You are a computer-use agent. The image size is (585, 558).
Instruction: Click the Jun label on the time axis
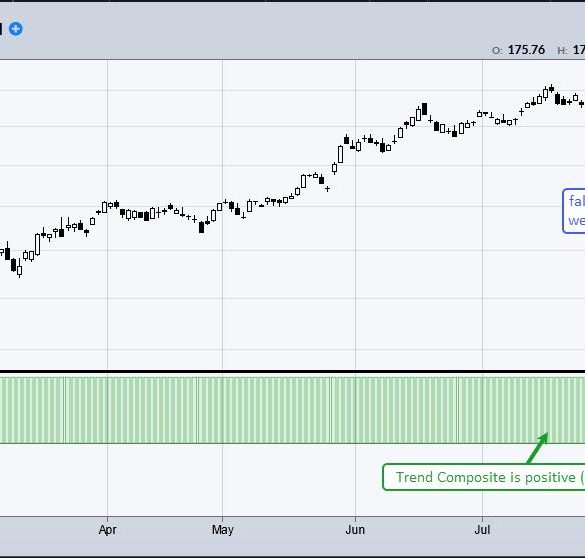click(x=355, y=530)
